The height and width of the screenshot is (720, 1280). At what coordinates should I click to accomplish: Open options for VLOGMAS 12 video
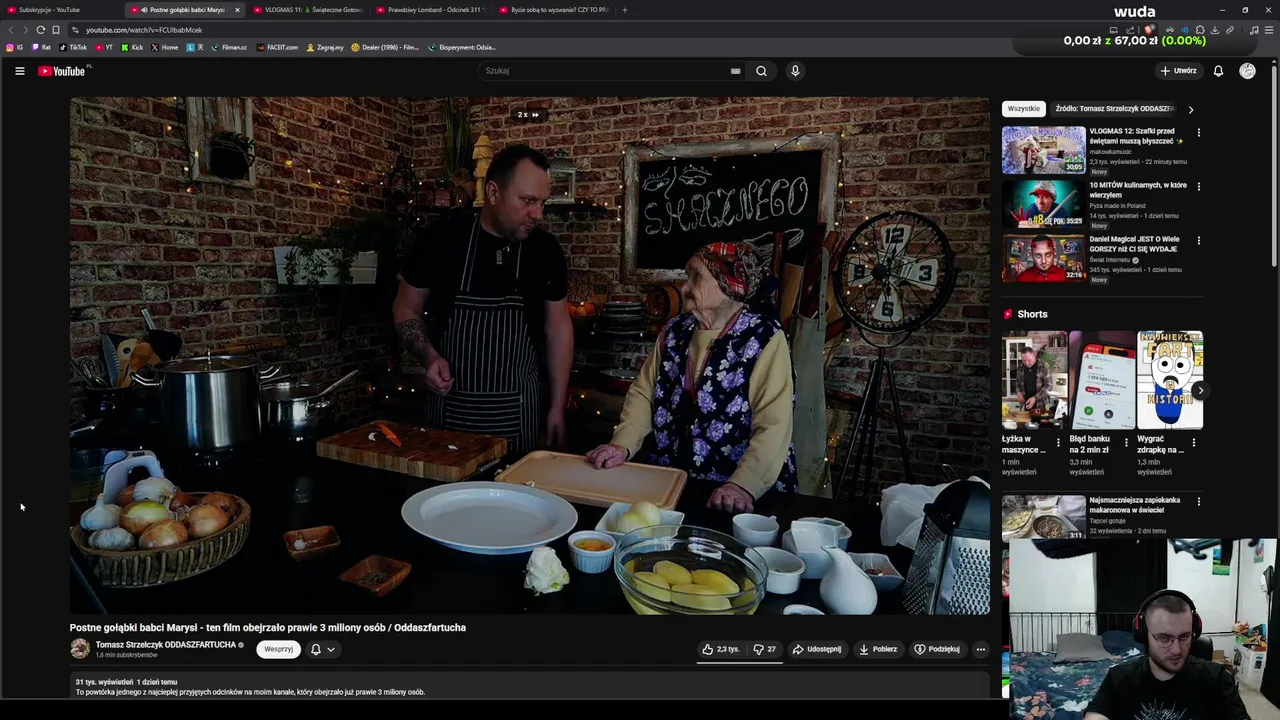coord(1198,132)
